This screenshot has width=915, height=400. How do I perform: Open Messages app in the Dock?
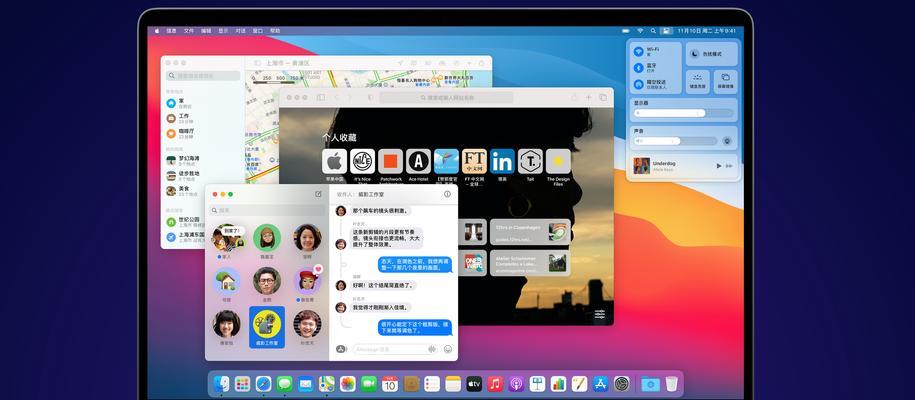pos(284,384)
